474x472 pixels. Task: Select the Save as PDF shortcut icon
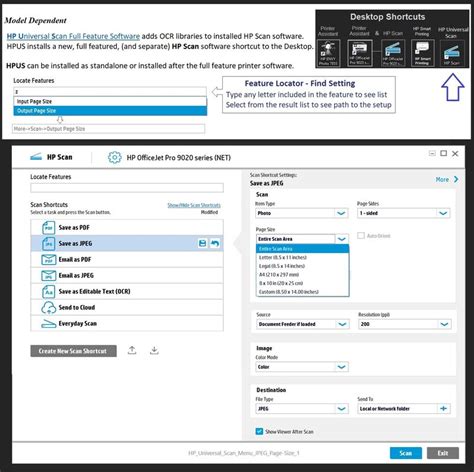[48, 228]
